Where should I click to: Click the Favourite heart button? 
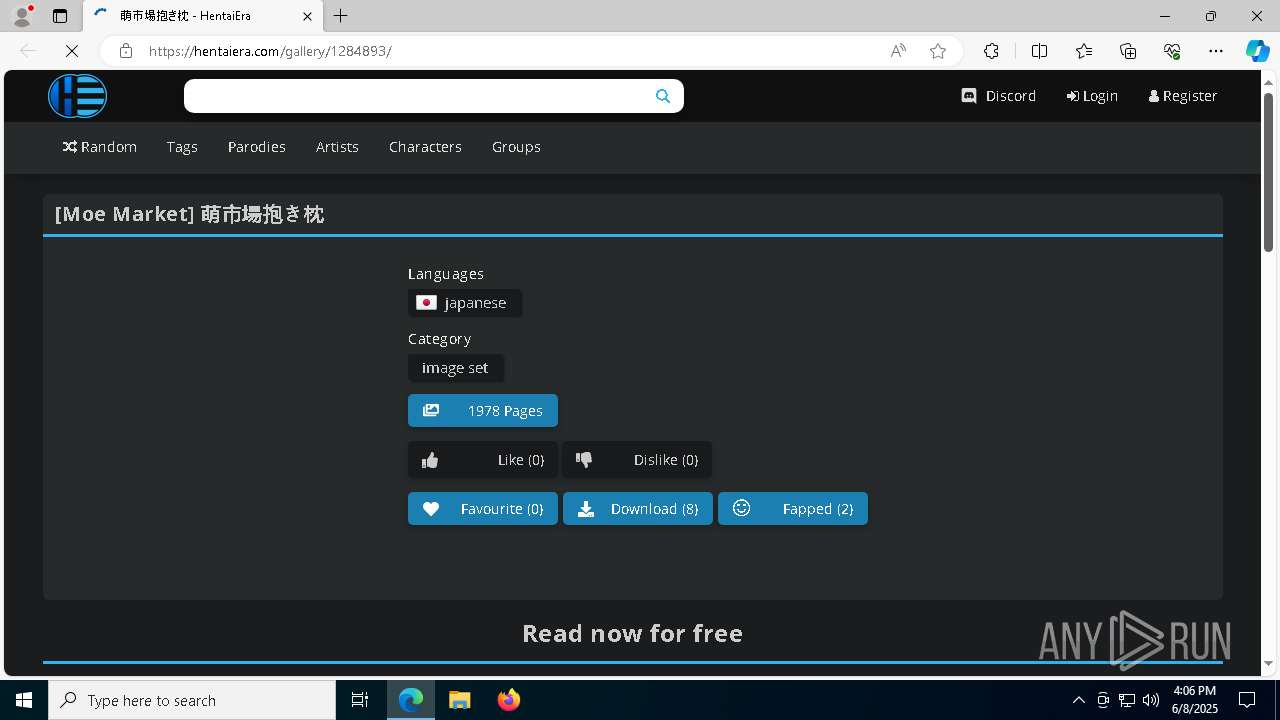[x=483, y=509]
